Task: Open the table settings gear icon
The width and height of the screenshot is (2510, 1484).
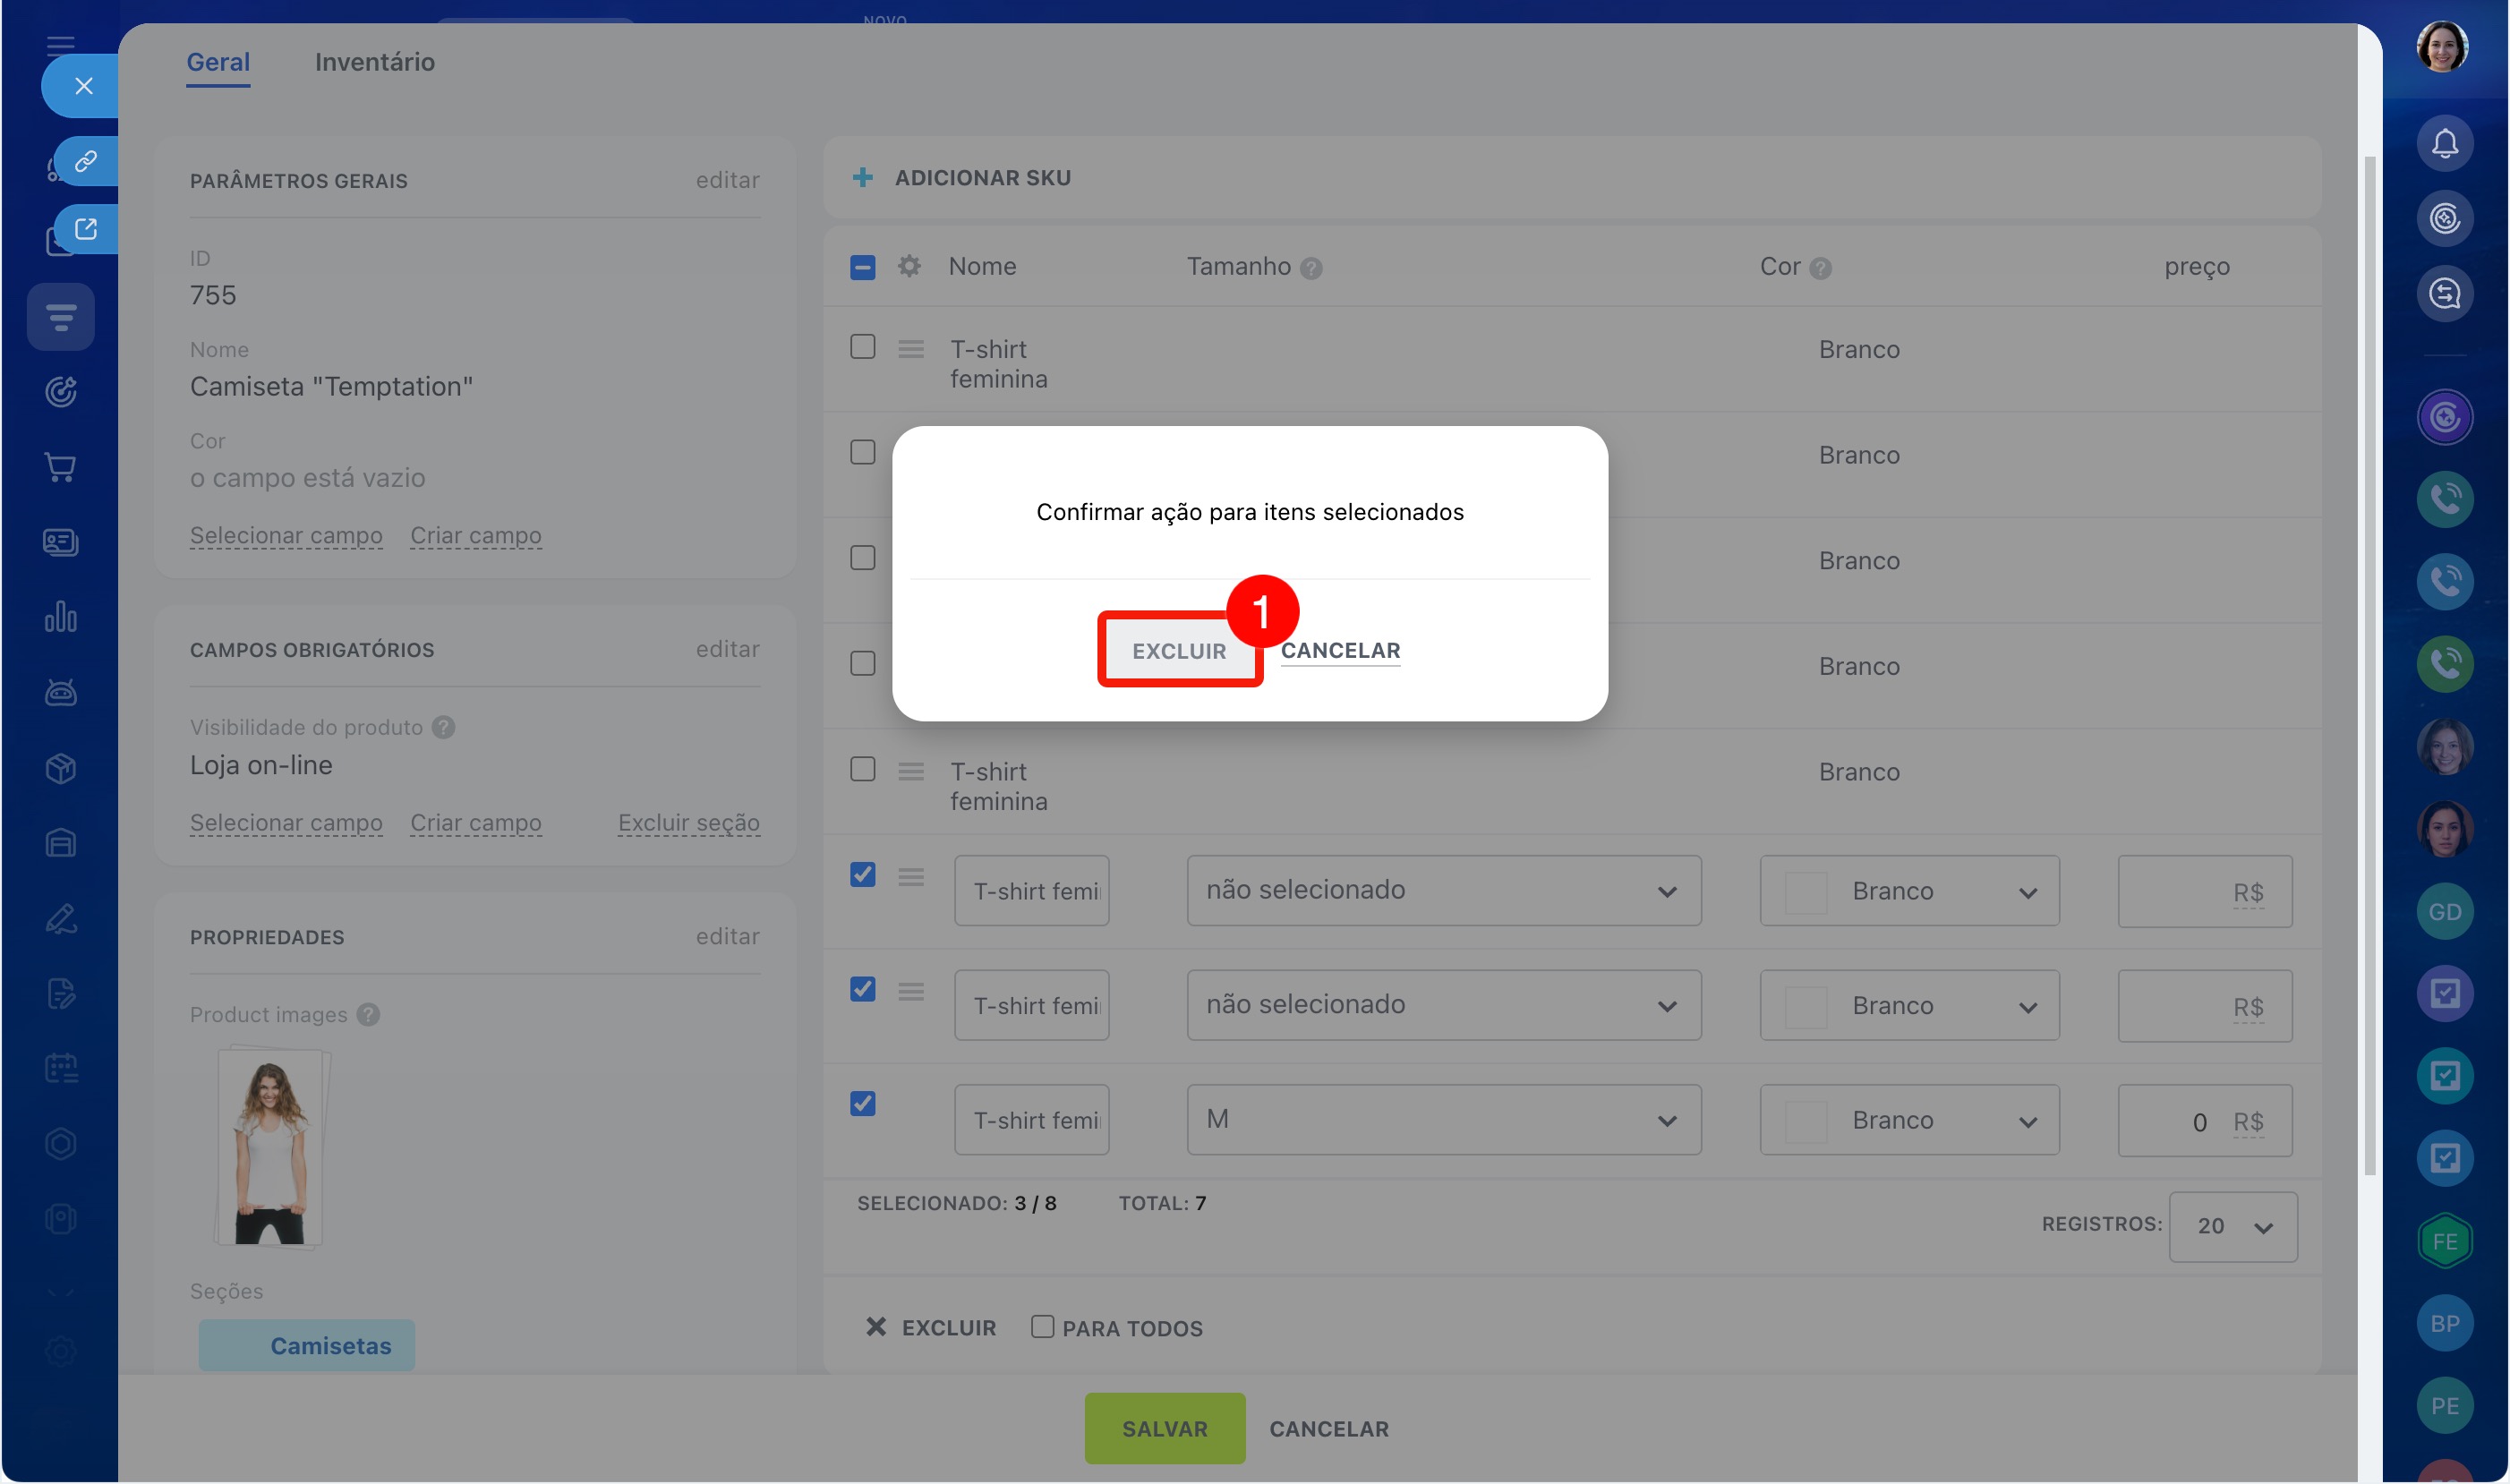Action: coord(908,267)
